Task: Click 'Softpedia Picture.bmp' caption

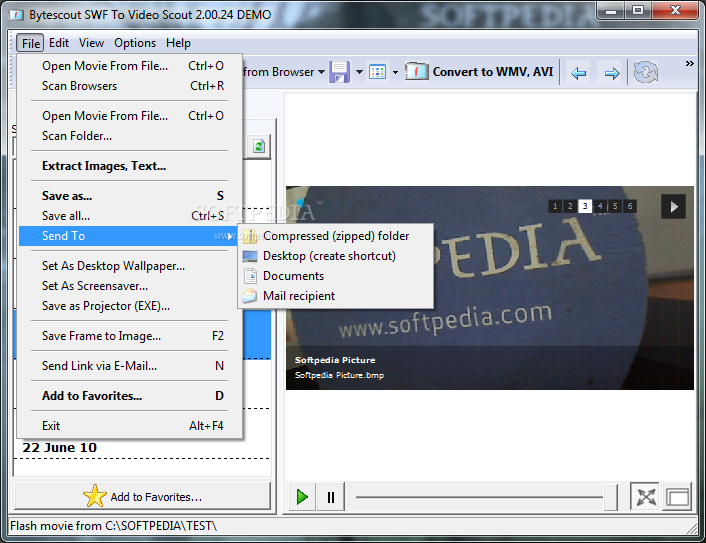Action: click(339, 375)
